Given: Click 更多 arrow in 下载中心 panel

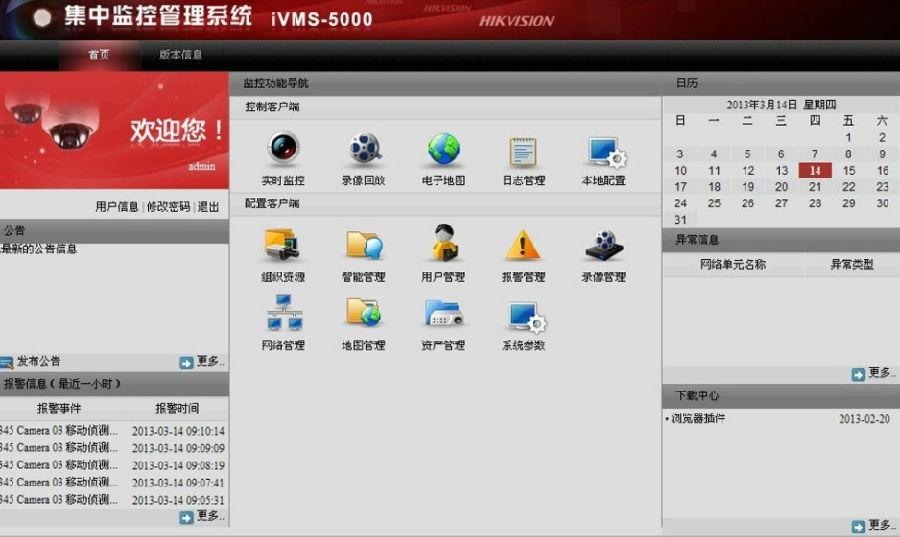Looking at the screenshot, I should [x=858, y=527].
